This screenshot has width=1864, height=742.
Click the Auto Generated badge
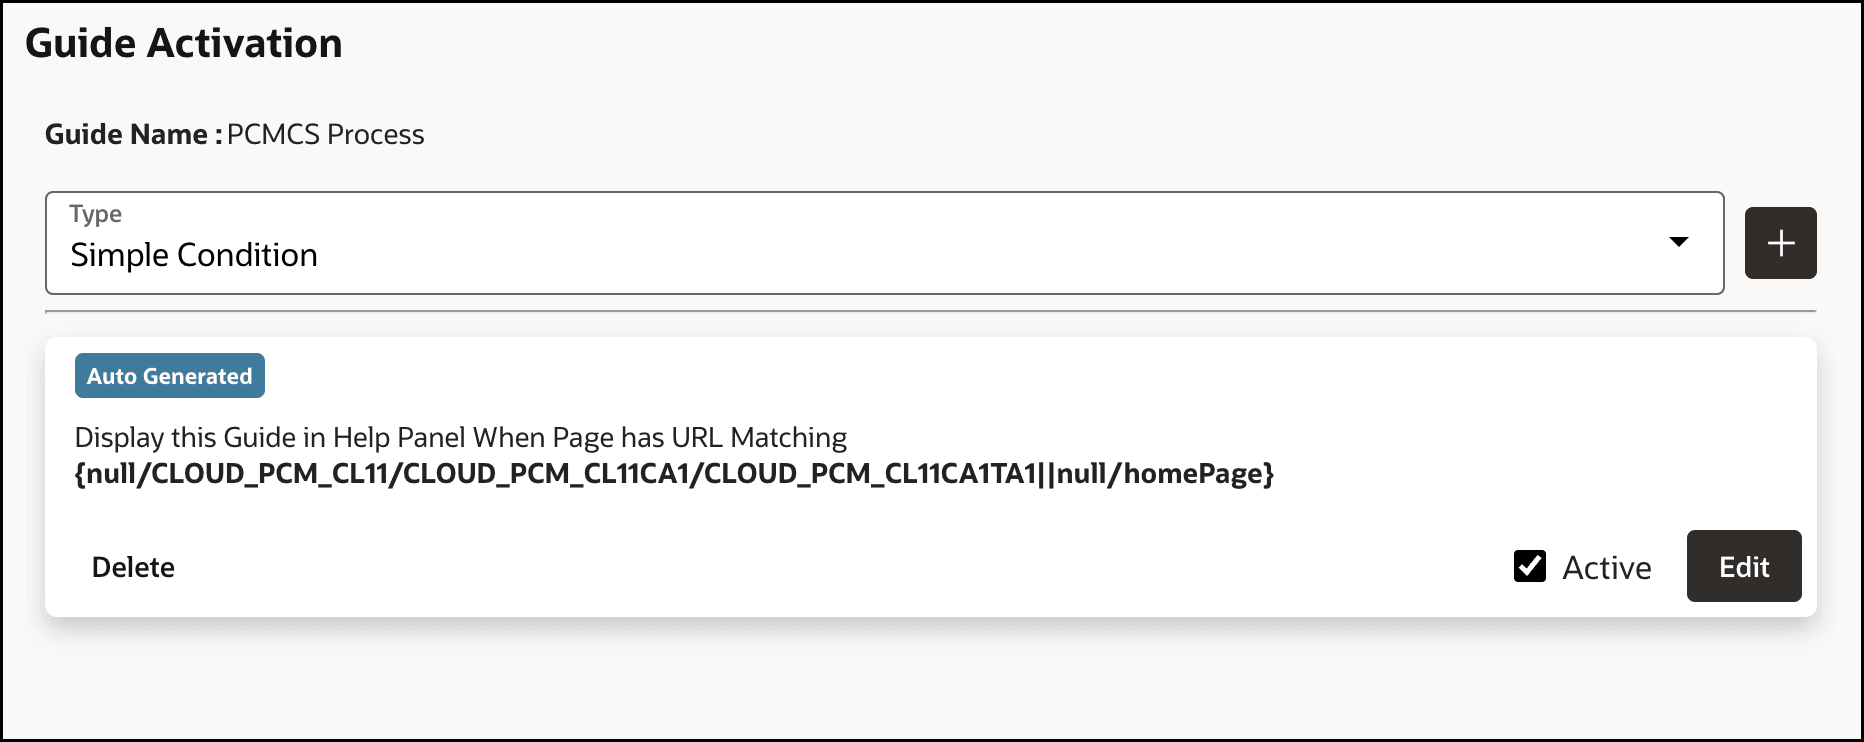[x=169, y=375]
